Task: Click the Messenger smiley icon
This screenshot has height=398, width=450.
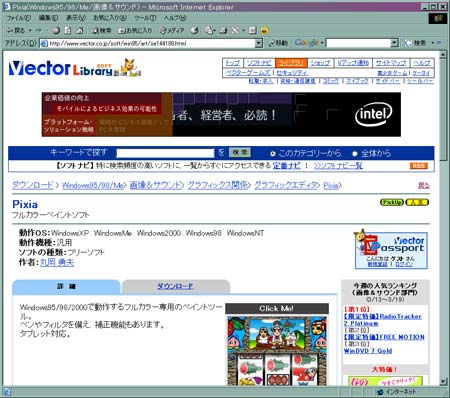Action: point(264,31)
